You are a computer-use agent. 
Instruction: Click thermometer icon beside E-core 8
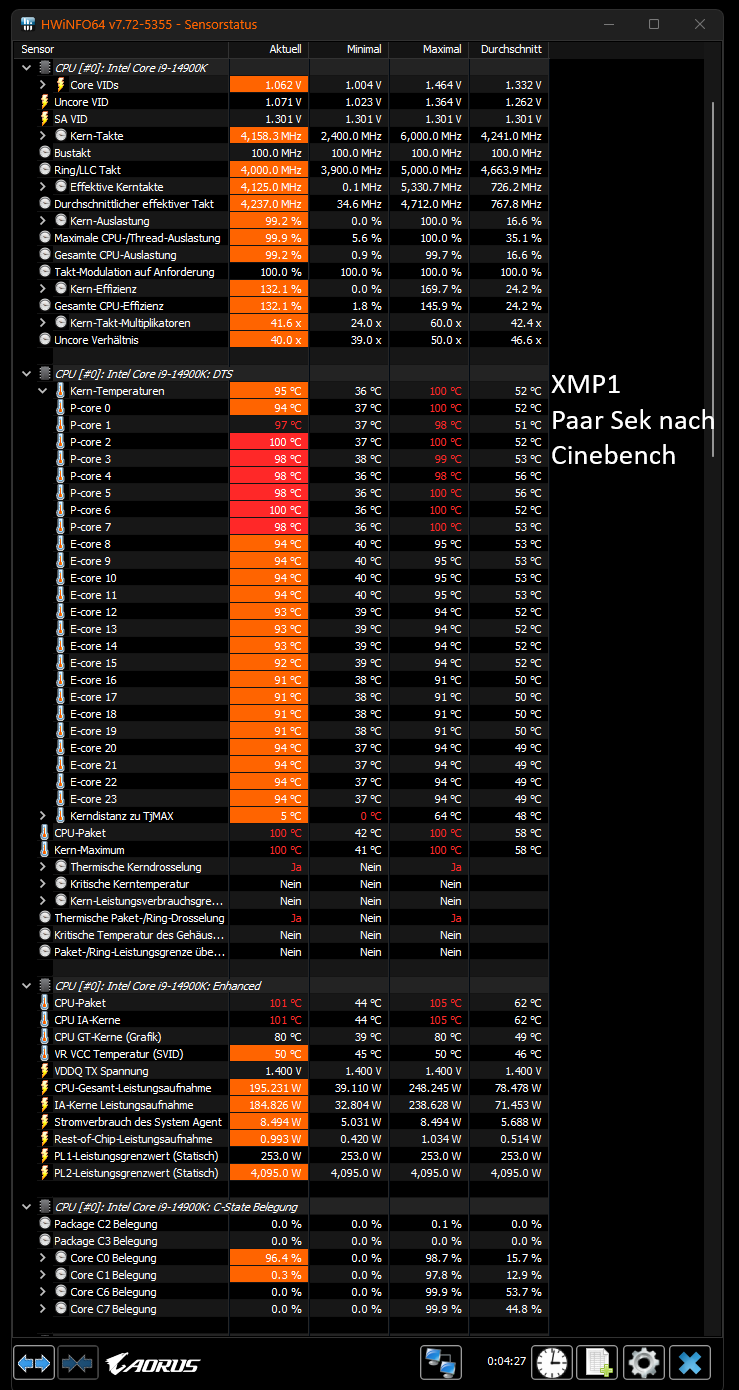60,544
